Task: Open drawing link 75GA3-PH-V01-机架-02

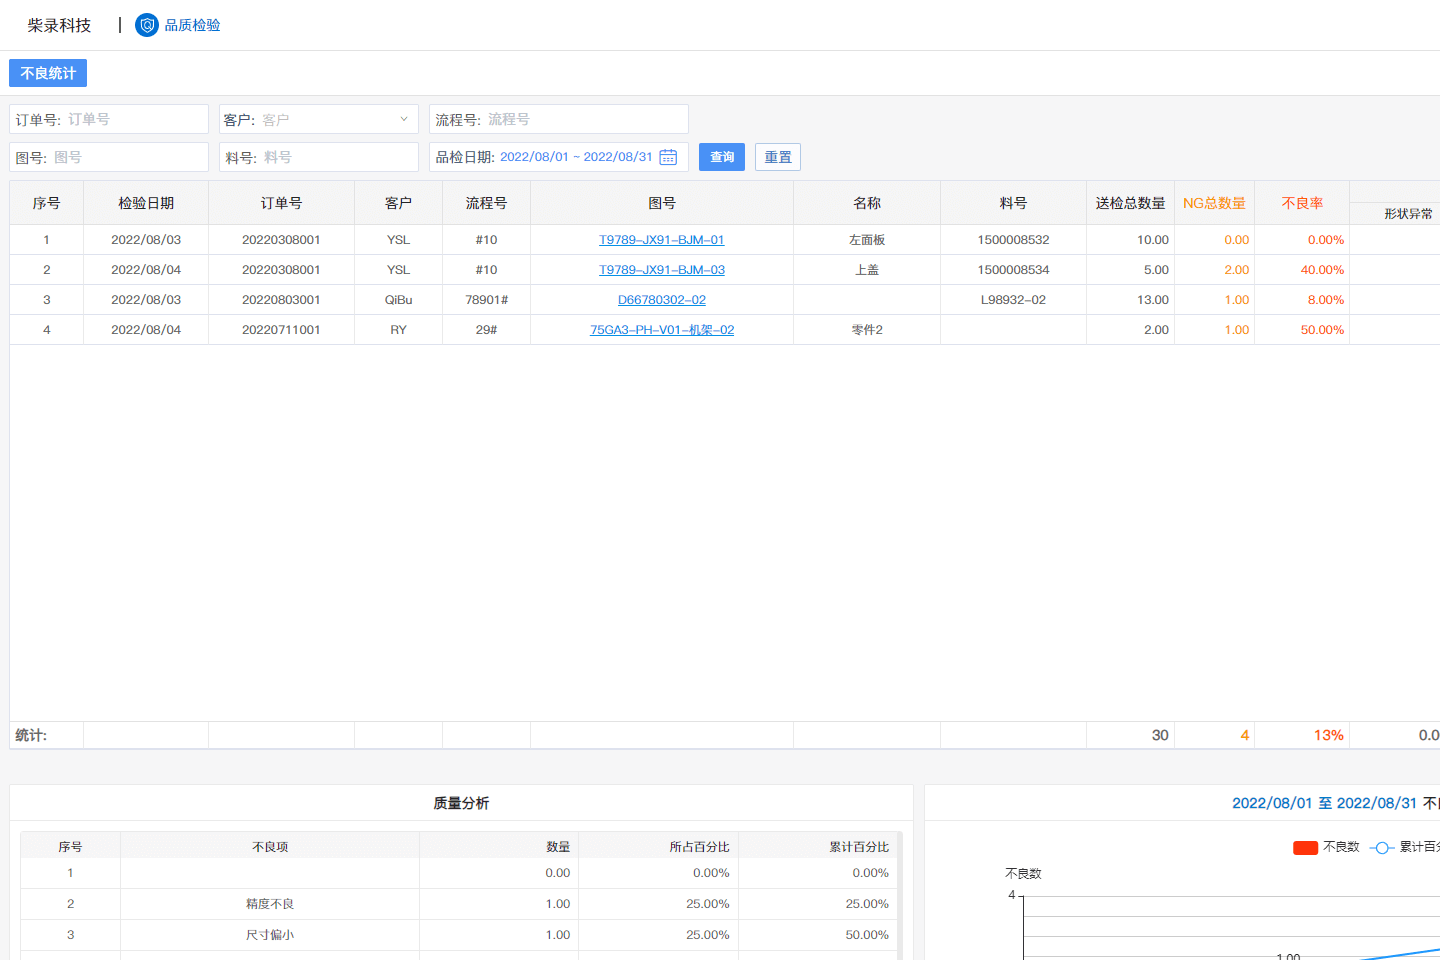Action: pos(662,329)
